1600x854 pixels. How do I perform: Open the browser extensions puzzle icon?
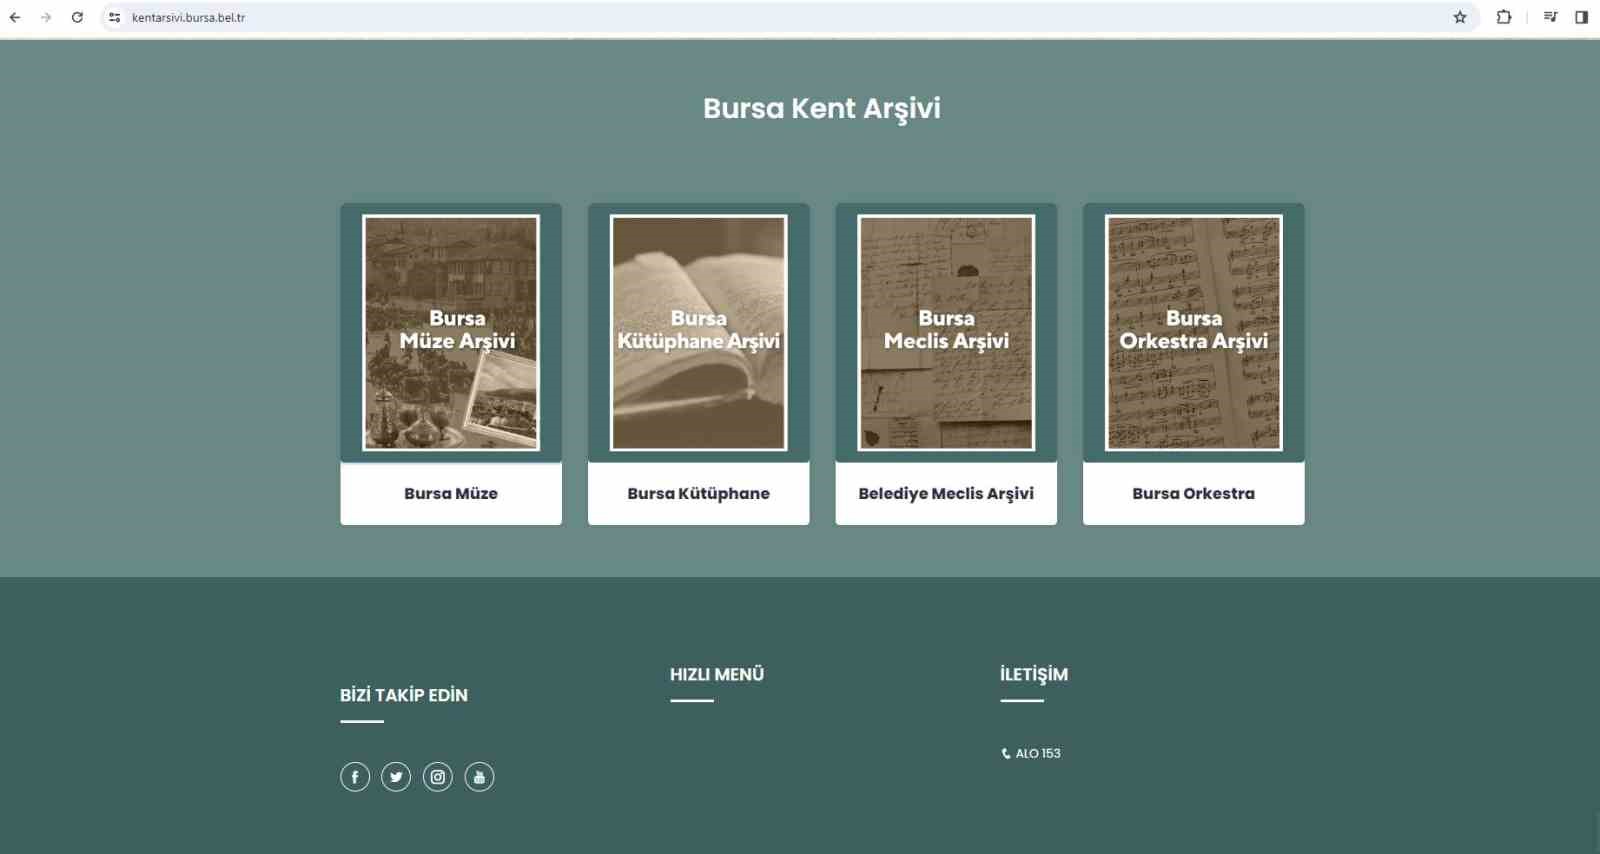pyautogui.click(x=1503, y=17)
